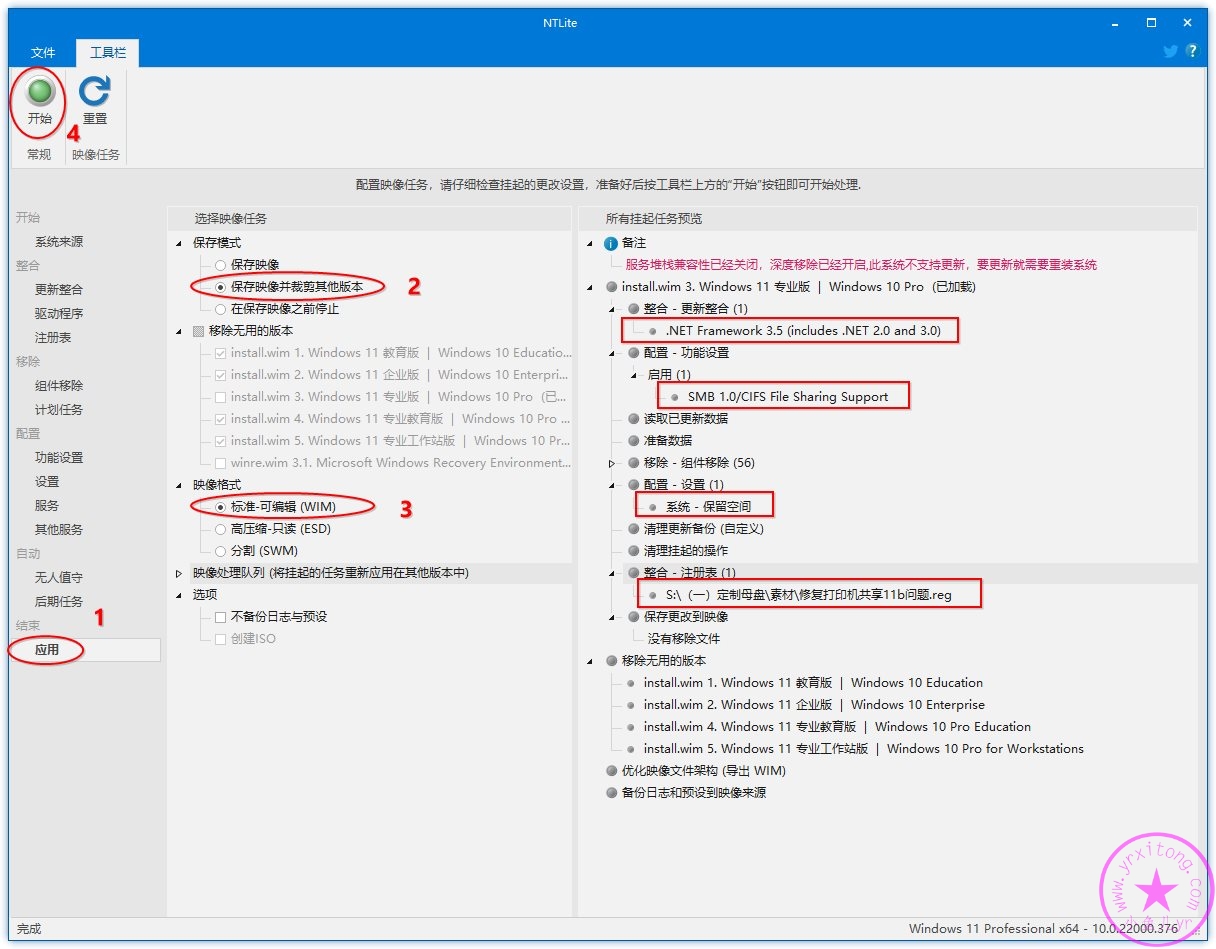Image resolution: width=1216 pixels, height=949 pixels.
Task: Open the 无人值守 sidebar page
Action: click(59, 578)
